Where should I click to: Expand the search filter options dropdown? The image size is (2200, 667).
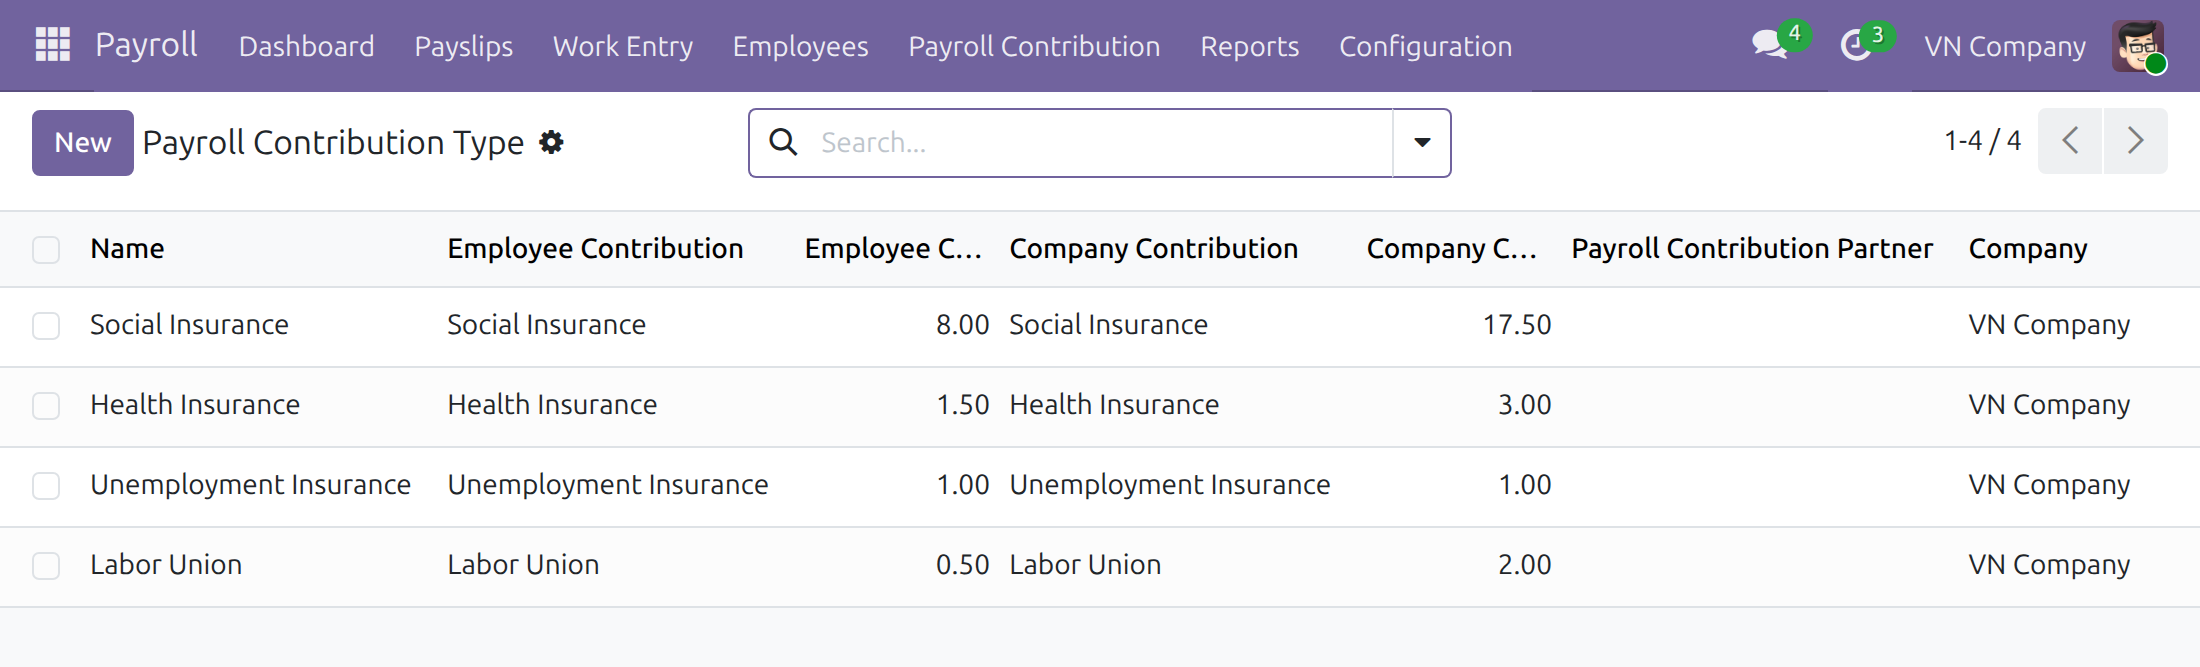(1421, 143)
